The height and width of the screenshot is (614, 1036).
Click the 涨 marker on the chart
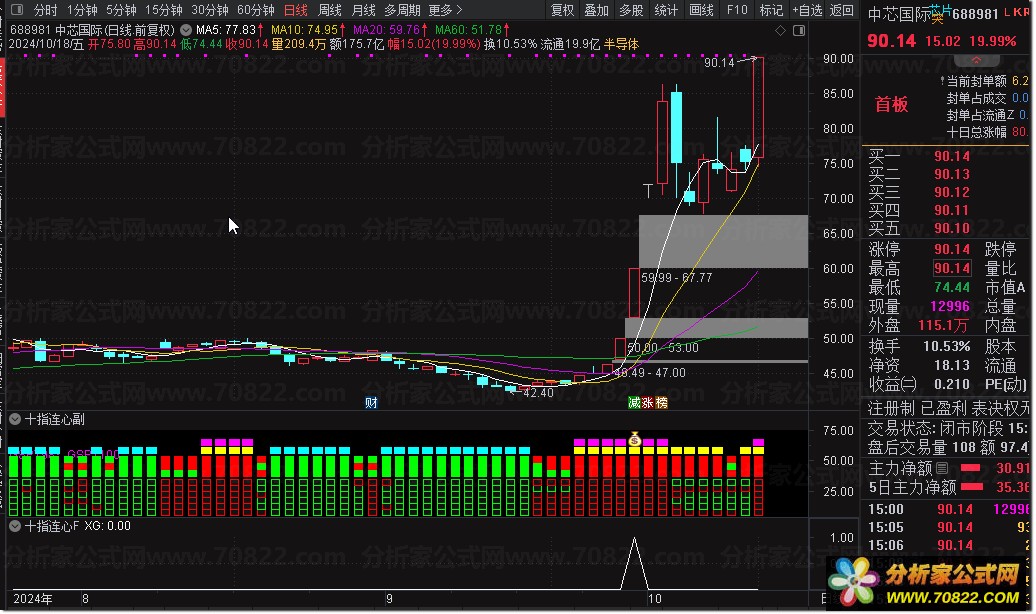[648, 403]
